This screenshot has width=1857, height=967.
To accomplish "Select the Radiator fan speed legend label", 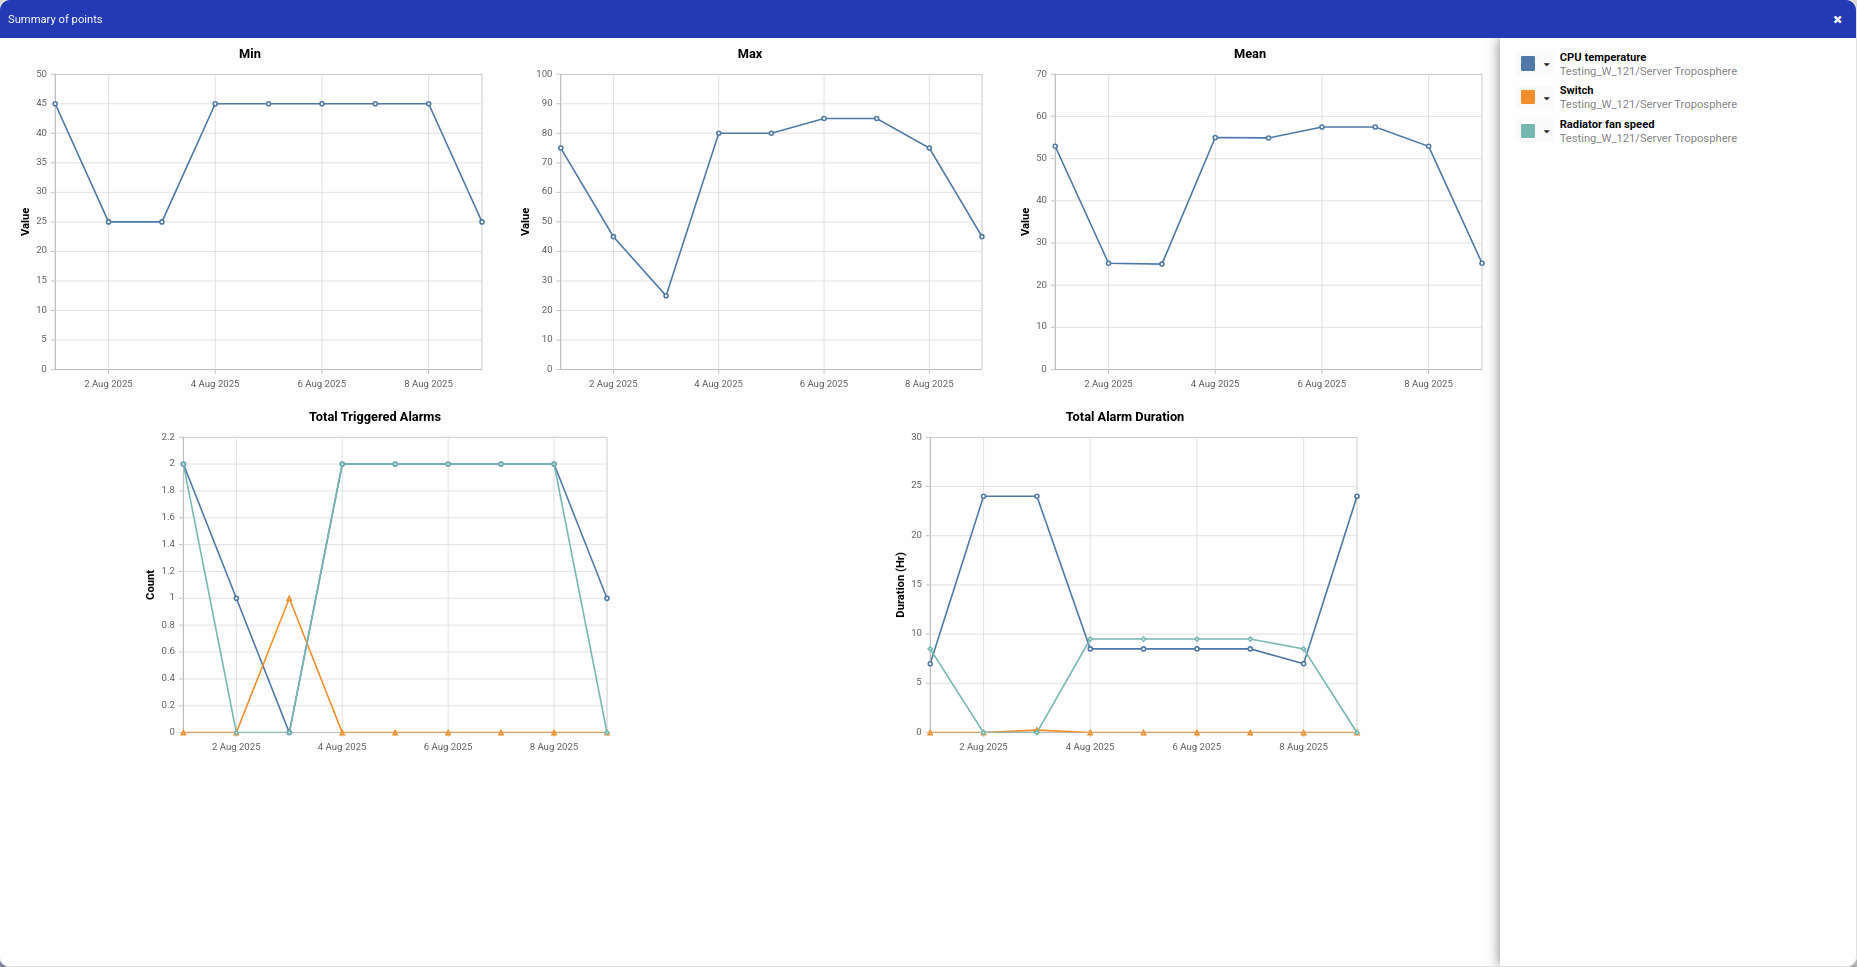I will pos(1607,124).
